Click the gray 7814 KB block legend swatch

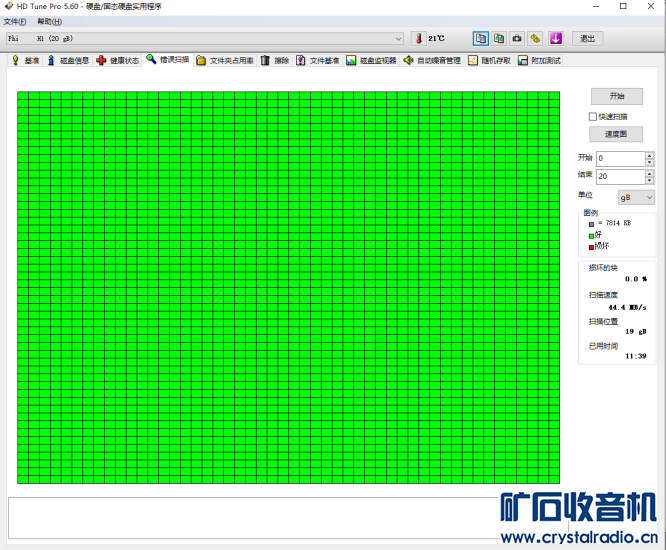click(x=591, y=224)
